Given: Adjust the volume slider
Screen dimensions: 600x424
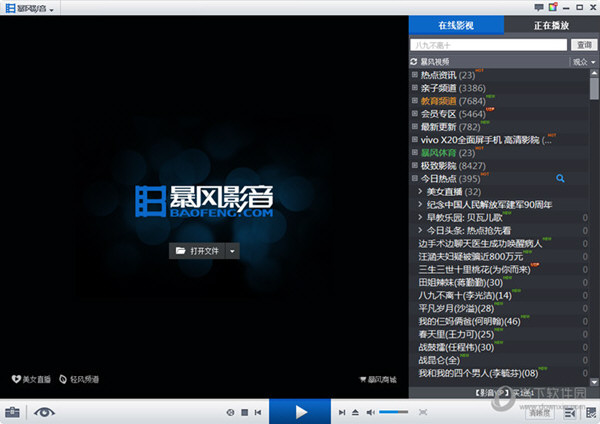Looking at the screenshot, I should coord(393,412).
